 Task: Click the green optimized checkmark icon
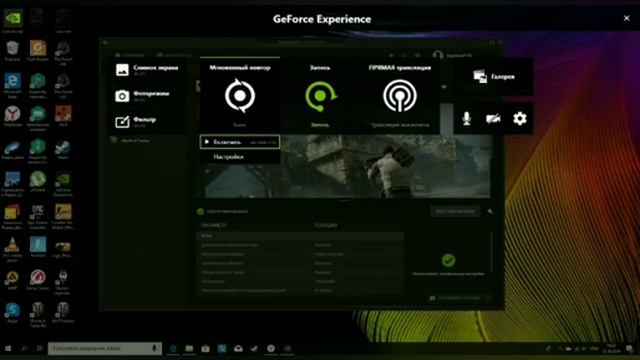click(448, 260)
